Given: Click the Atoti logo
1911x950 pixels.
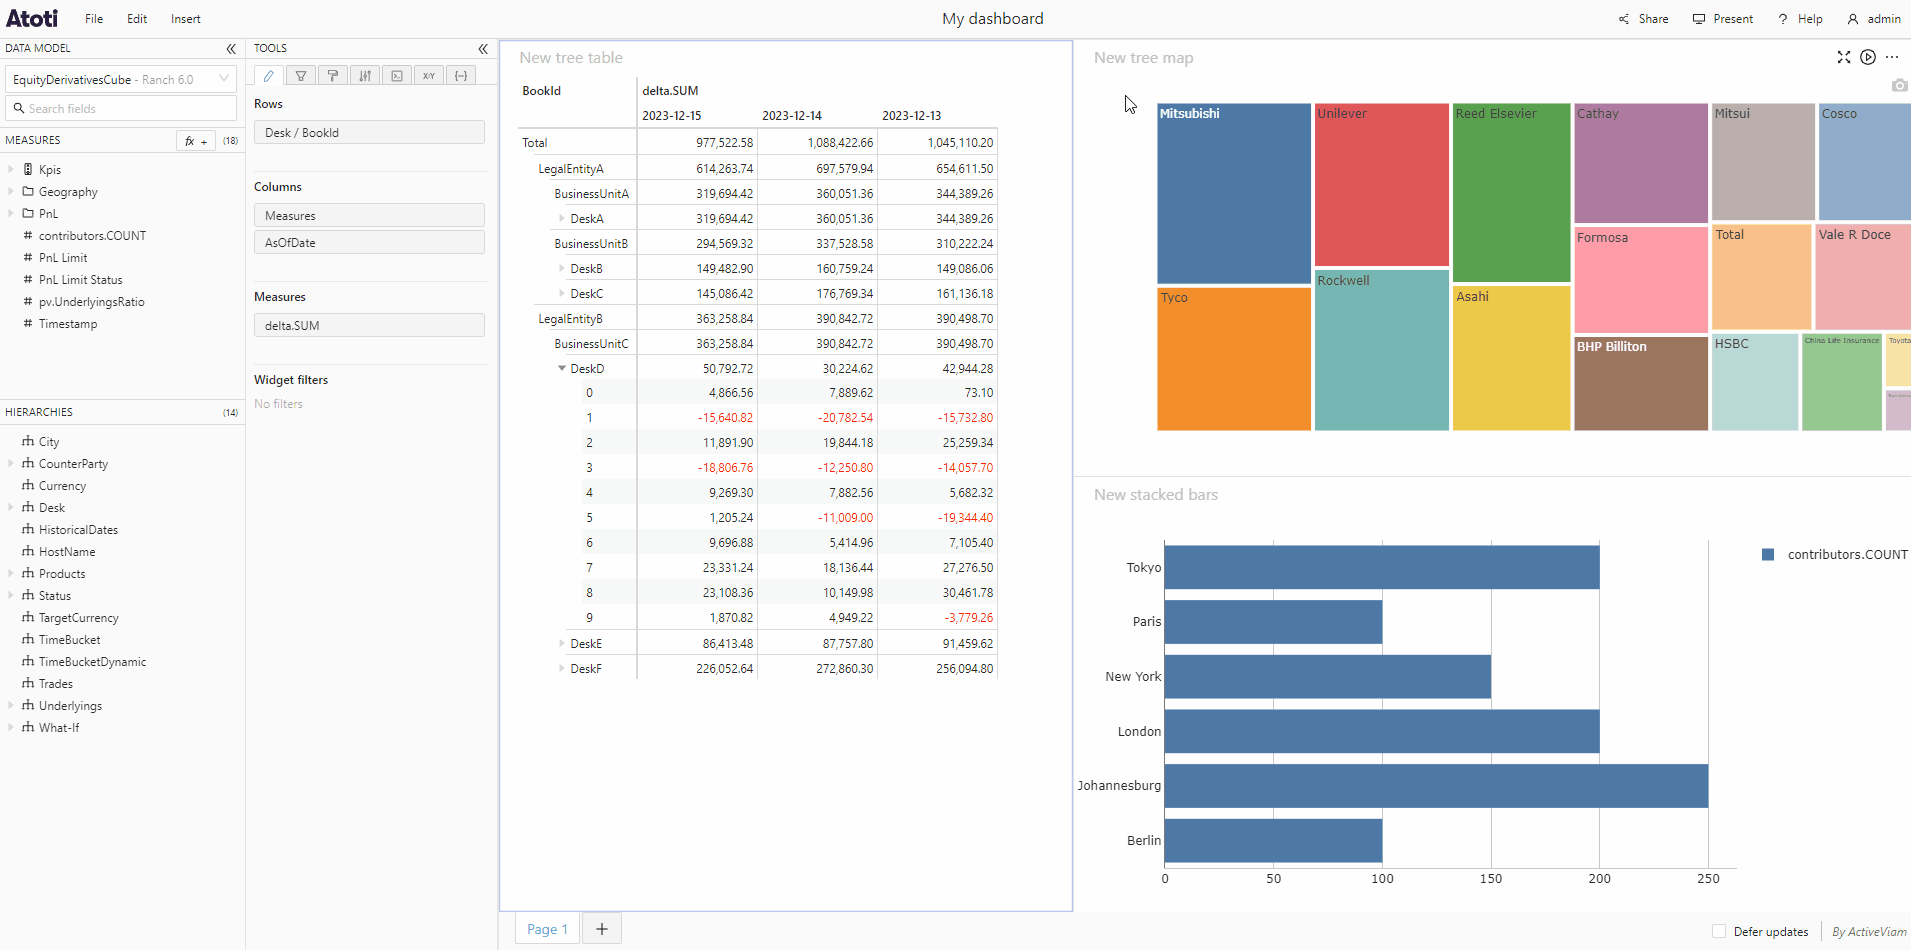Looking at the screenshot, I should [x=32, y=18].
